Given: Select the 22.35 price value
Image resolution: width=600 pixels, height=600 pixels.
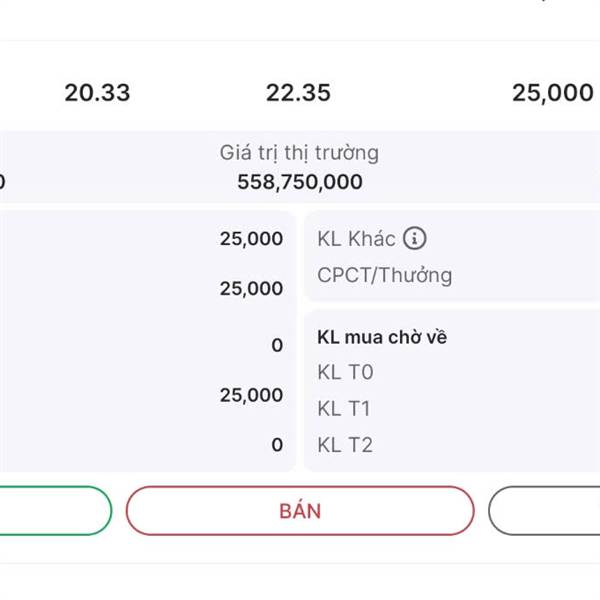Looking at the screenshot, I should (x=298, y=93).
